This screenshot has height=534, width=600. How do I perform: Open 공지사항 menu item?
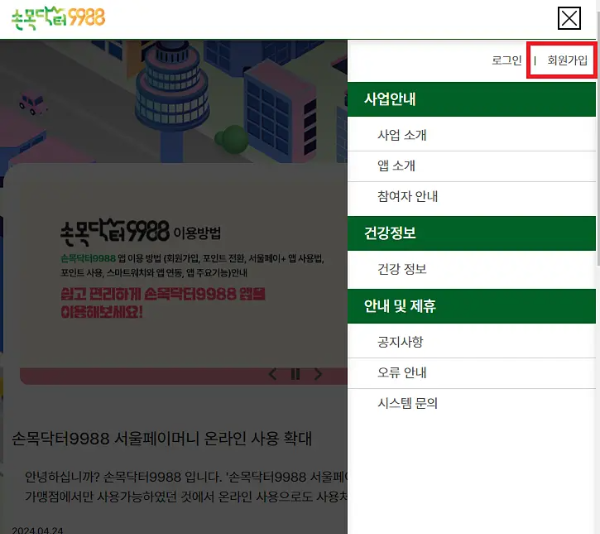pos(471,342)
